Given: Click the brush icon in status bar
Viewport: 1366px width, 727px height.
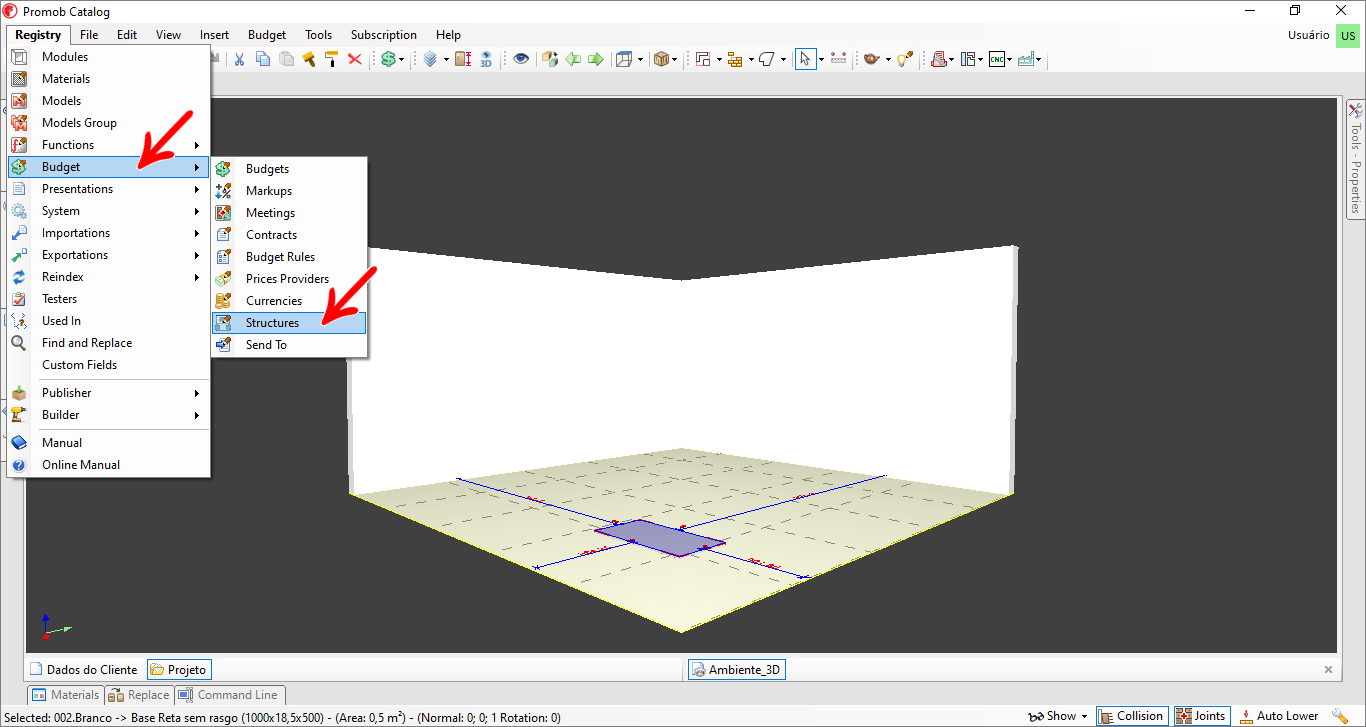Looking at the screenshot, I should pos(1339,716).
